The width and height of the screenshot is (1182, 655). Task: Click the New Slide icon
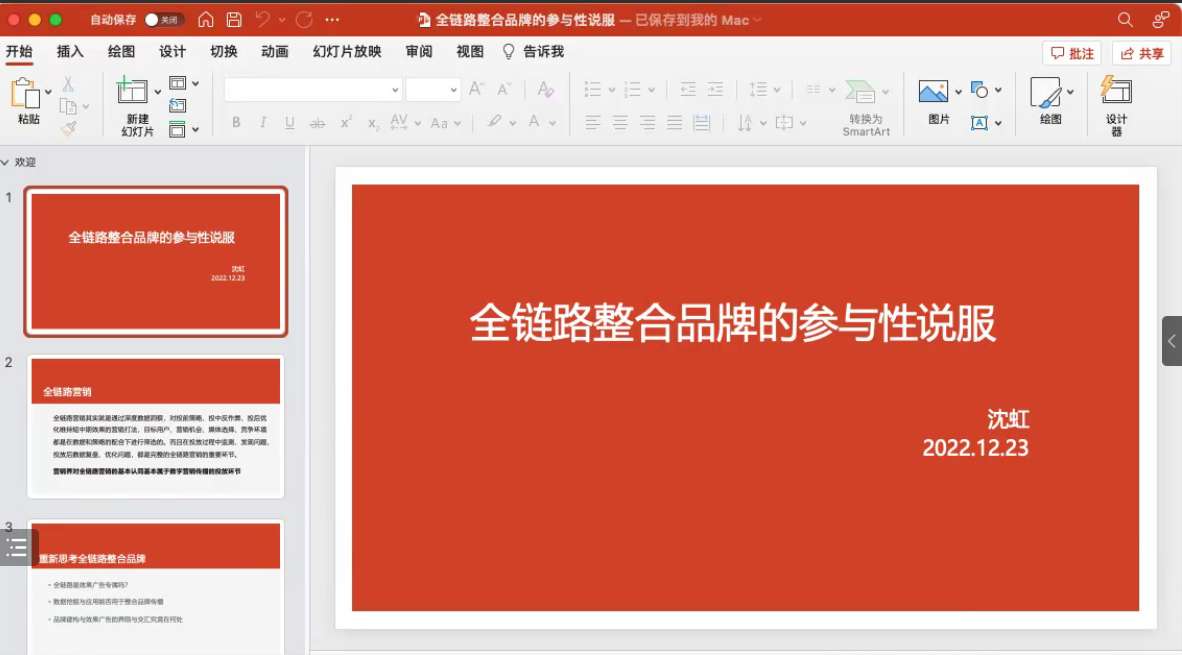click(x=133, y=92)
